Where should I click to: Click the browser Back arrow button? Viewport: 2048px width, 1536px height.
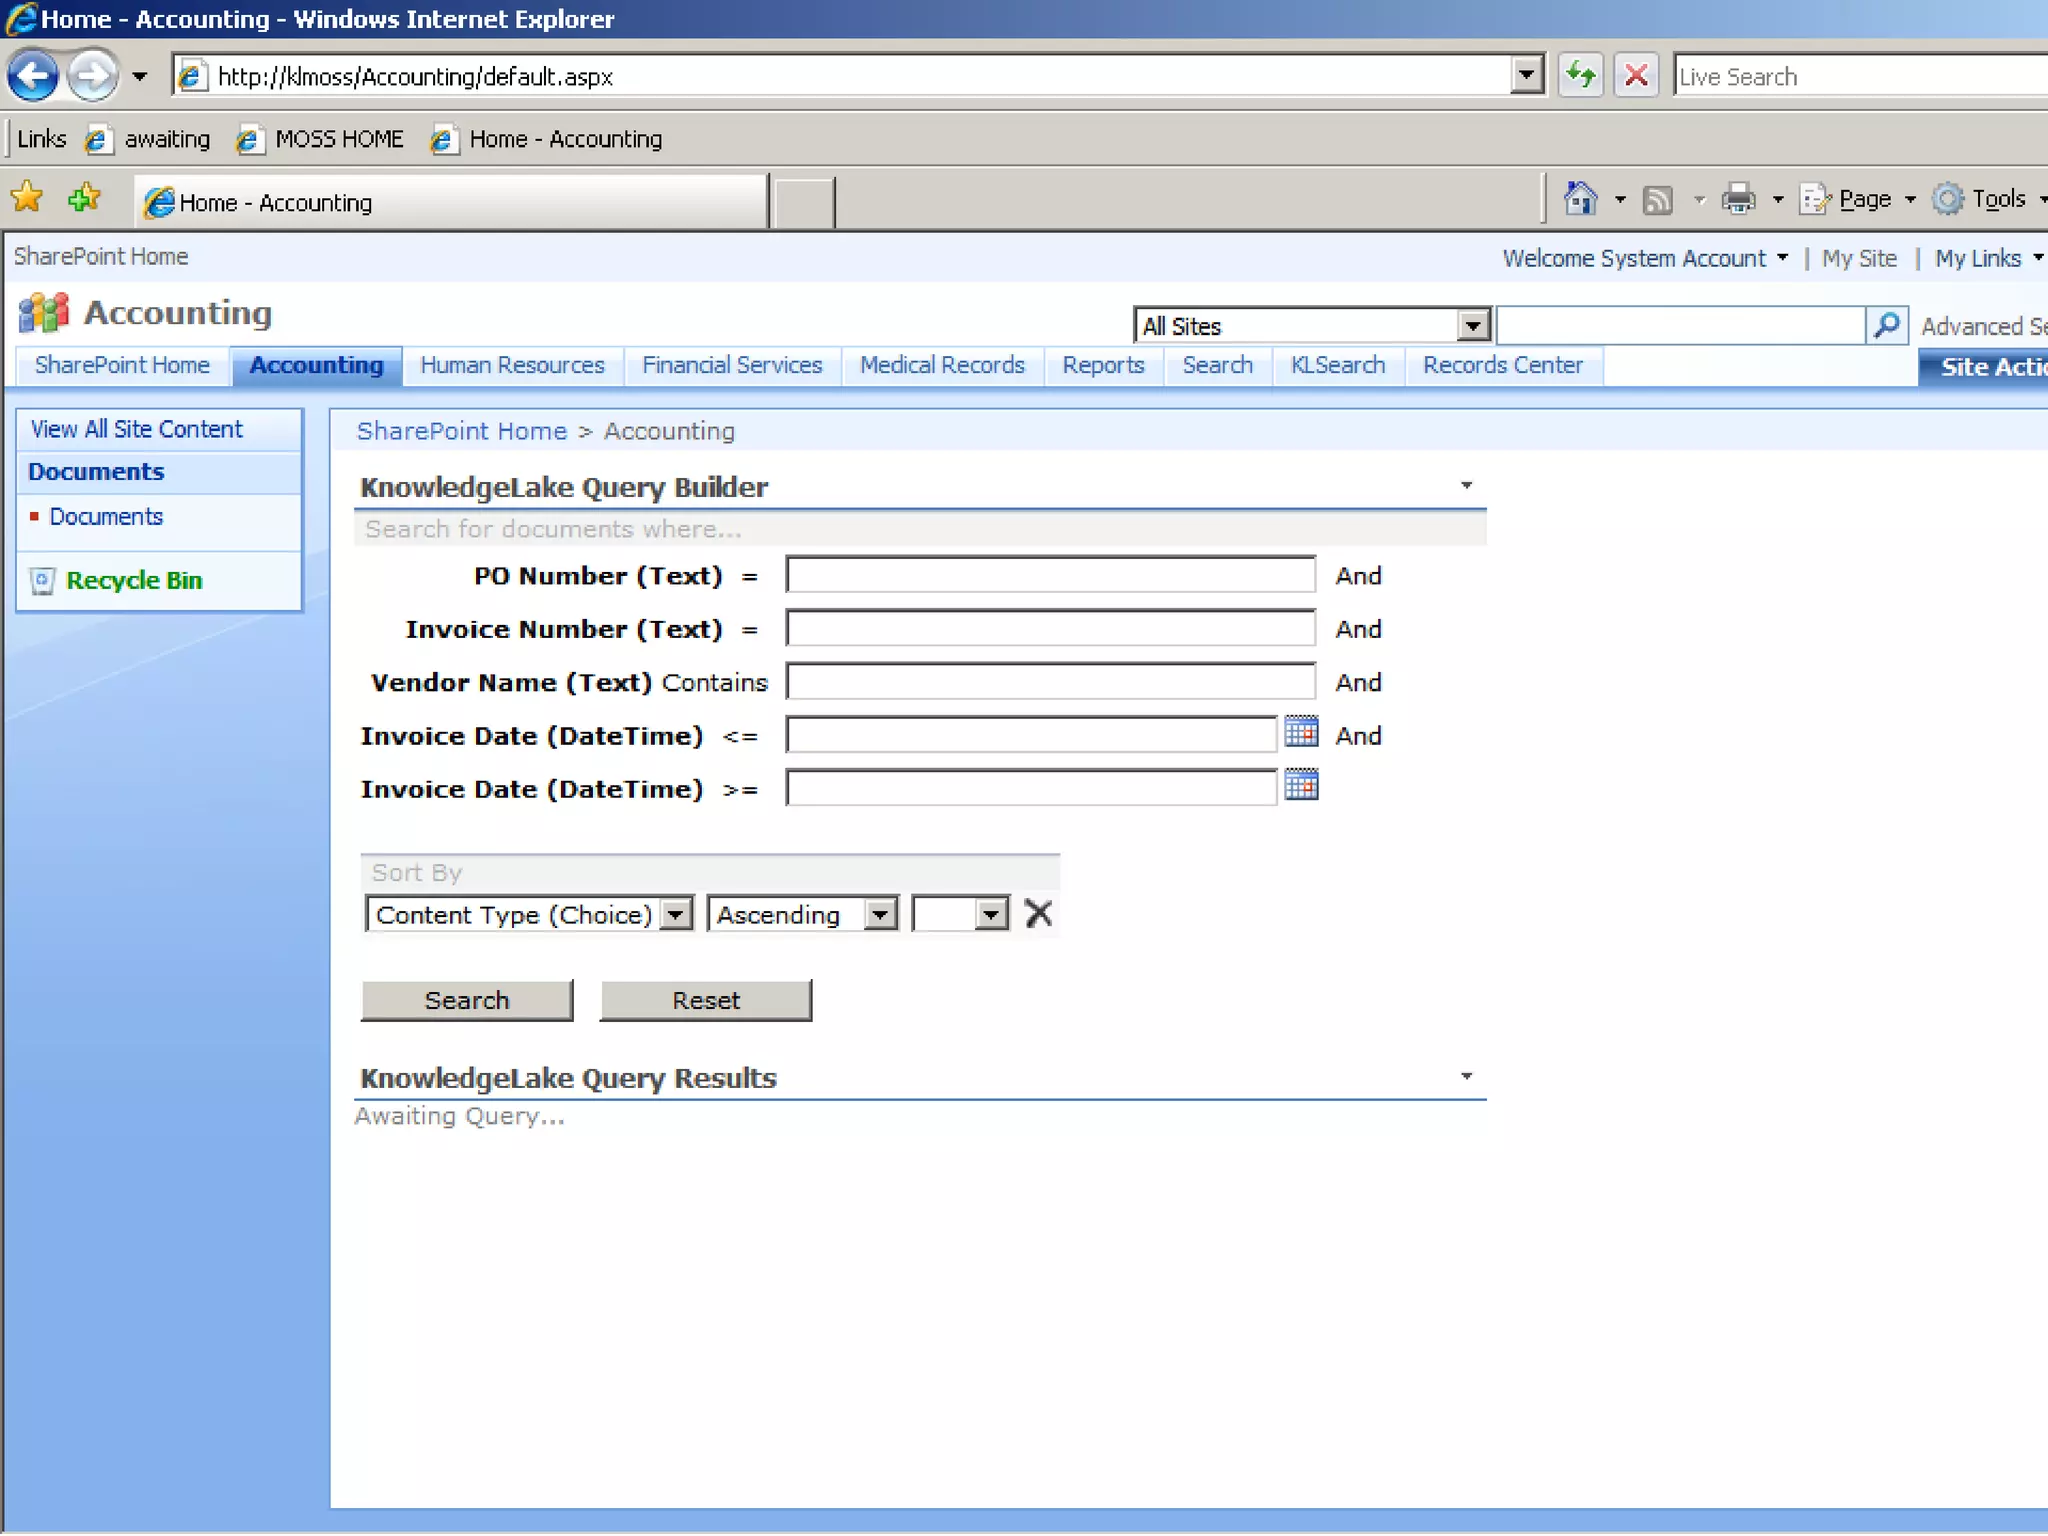coord(33,76)
